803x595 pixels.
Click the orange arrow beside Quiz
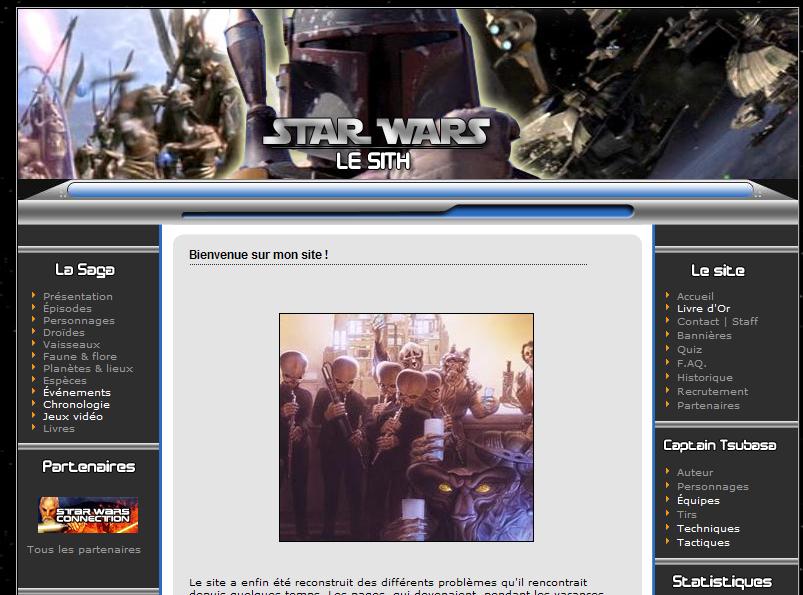pos(668,348)
